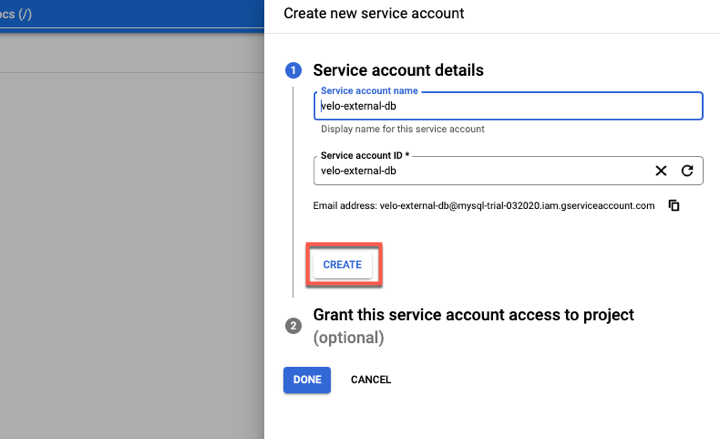Image resolution: width=720 pixels, height=439 pixels.
Task: Select the step 1 circle indicator
Action: point(293,71)
